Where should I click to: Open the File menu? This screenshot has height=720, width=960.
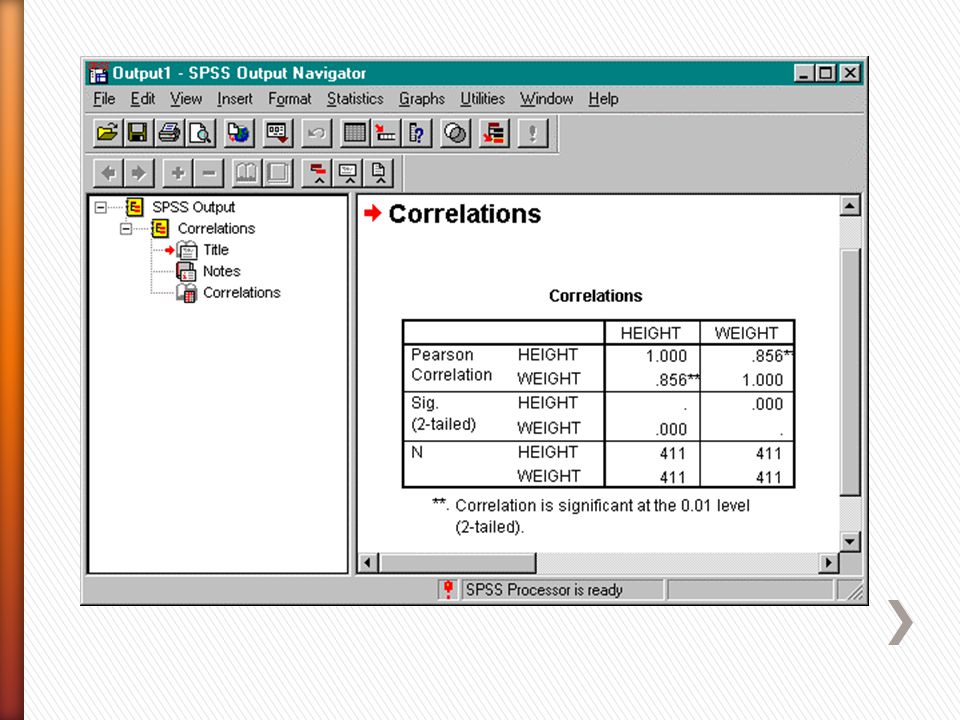coord(104,99)
